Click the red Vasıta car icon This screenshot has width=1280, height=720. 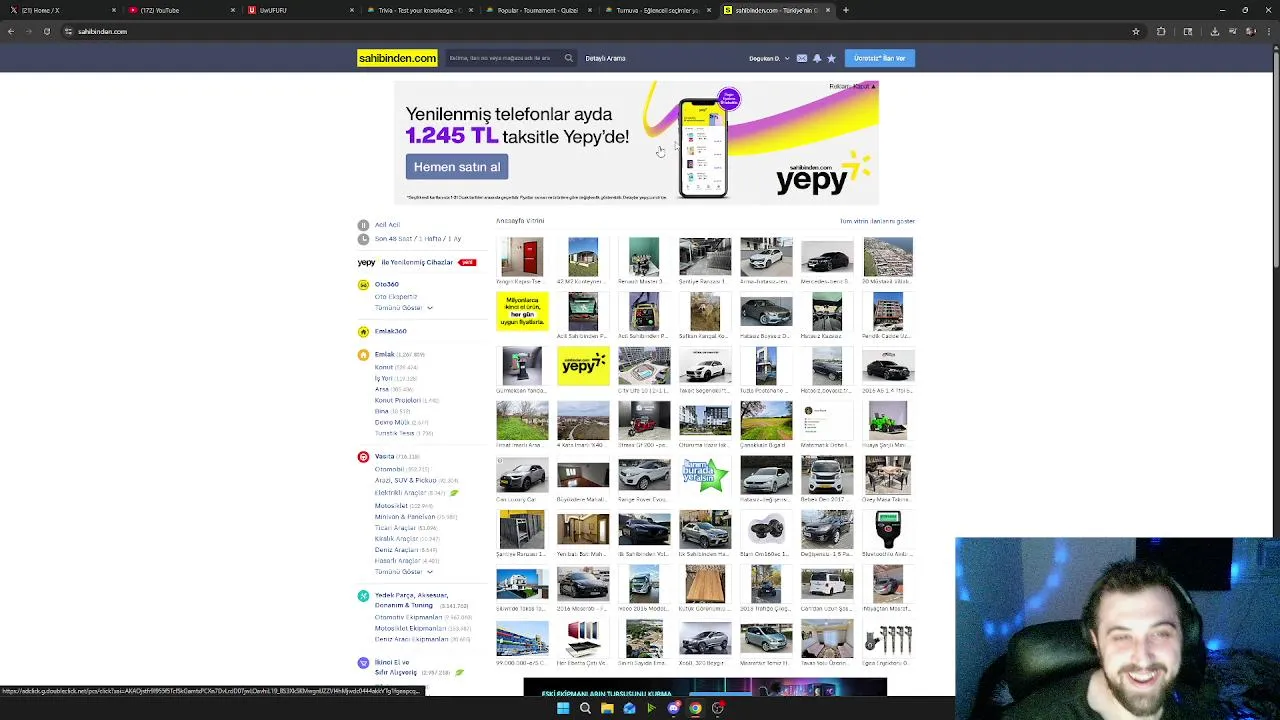[363, 457]
